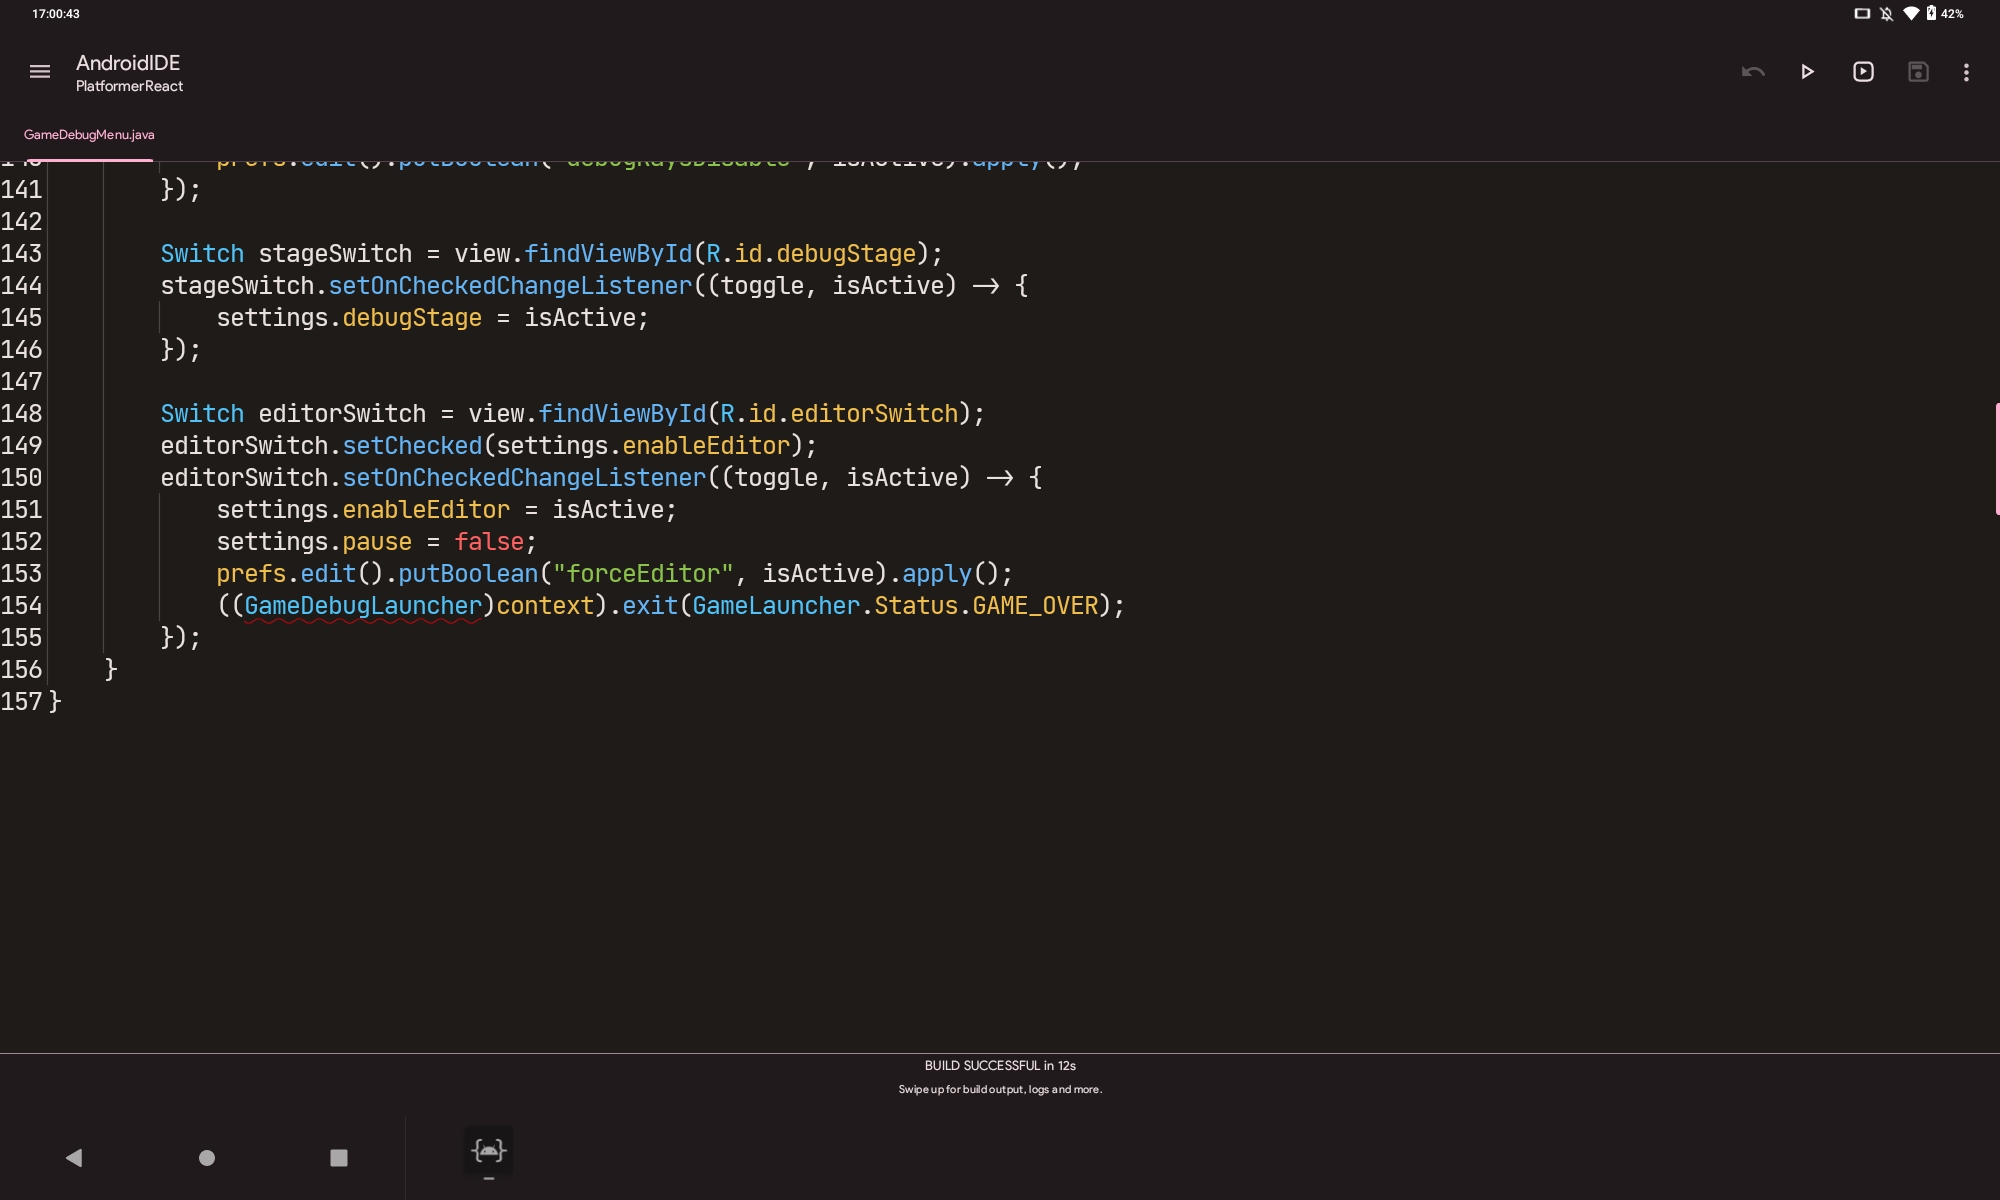
Task: Run the project build with play icon
Action: pos(1806,71)
